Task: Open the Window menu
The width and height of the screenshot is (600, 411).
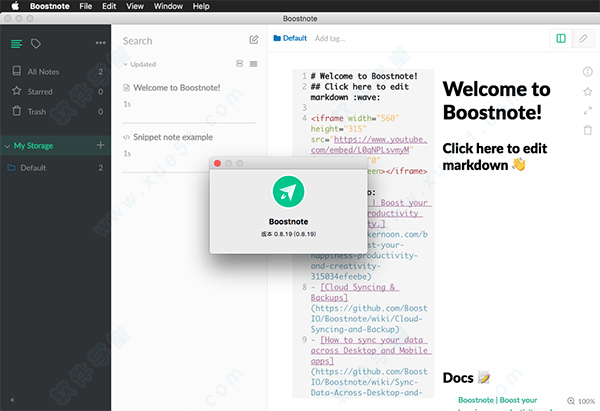Action: click(168, 6)
